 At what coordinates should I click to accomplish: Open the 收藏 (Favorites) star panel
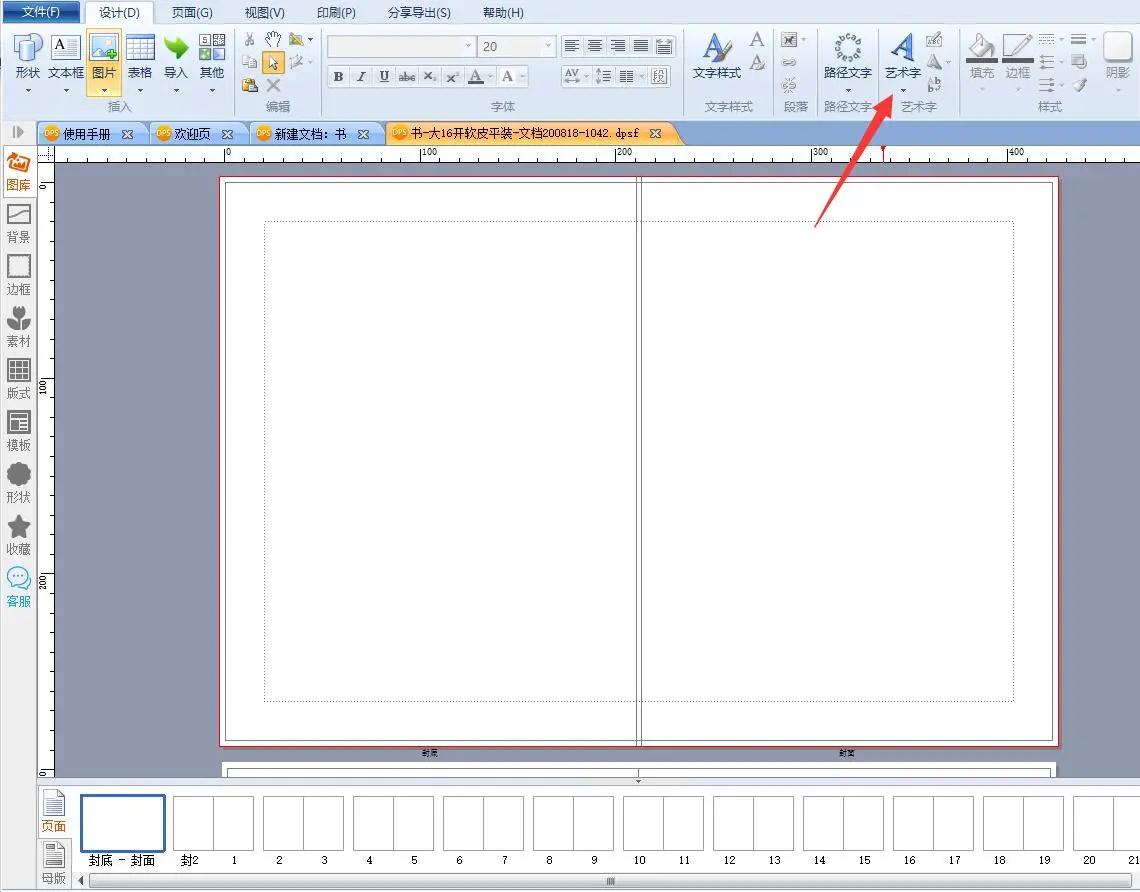tap(18, 536)
